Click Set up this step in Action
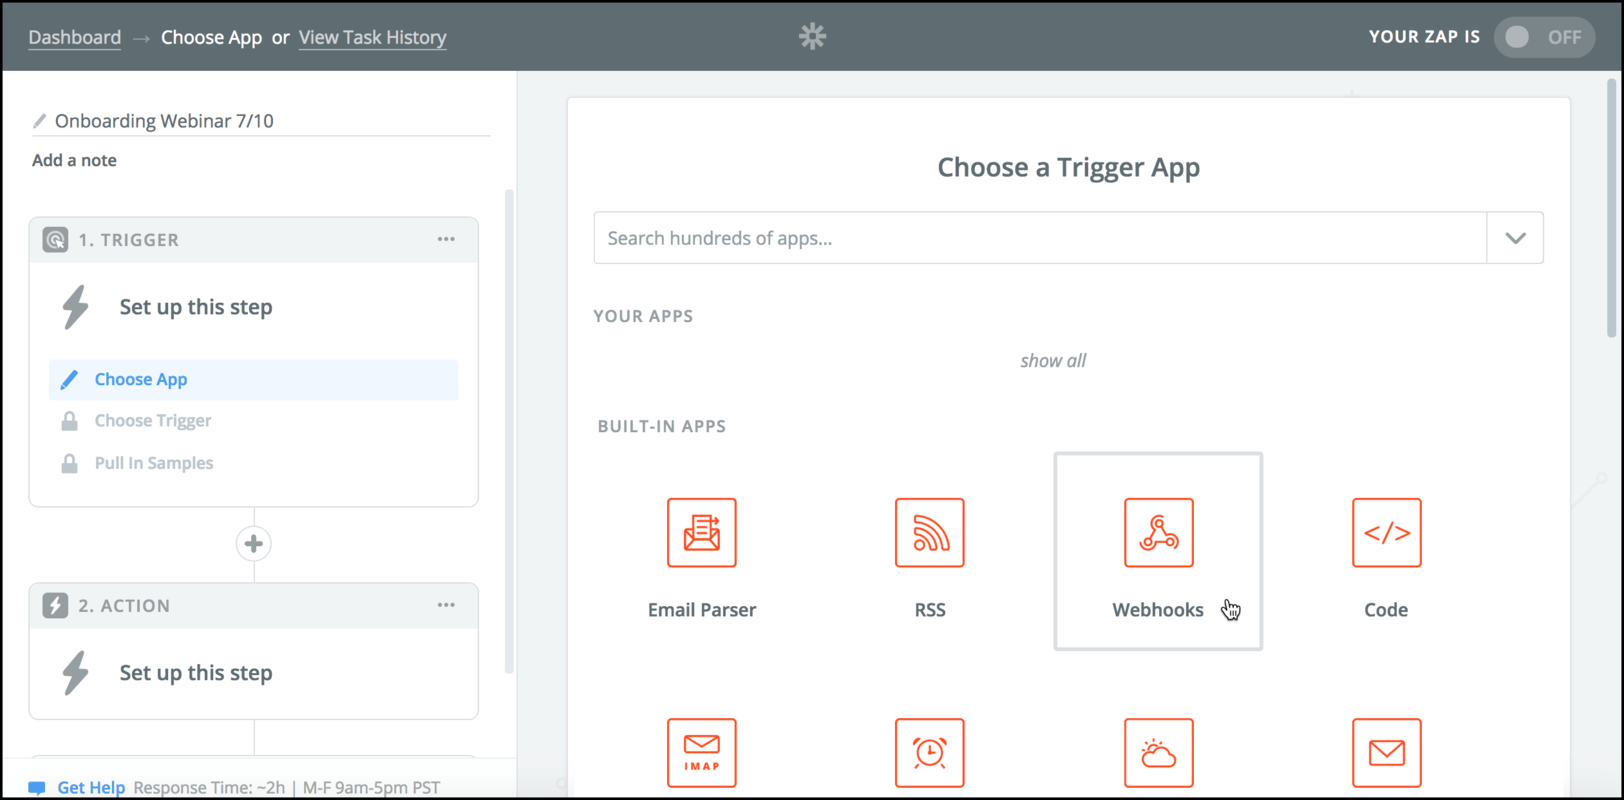 [196, 673]
